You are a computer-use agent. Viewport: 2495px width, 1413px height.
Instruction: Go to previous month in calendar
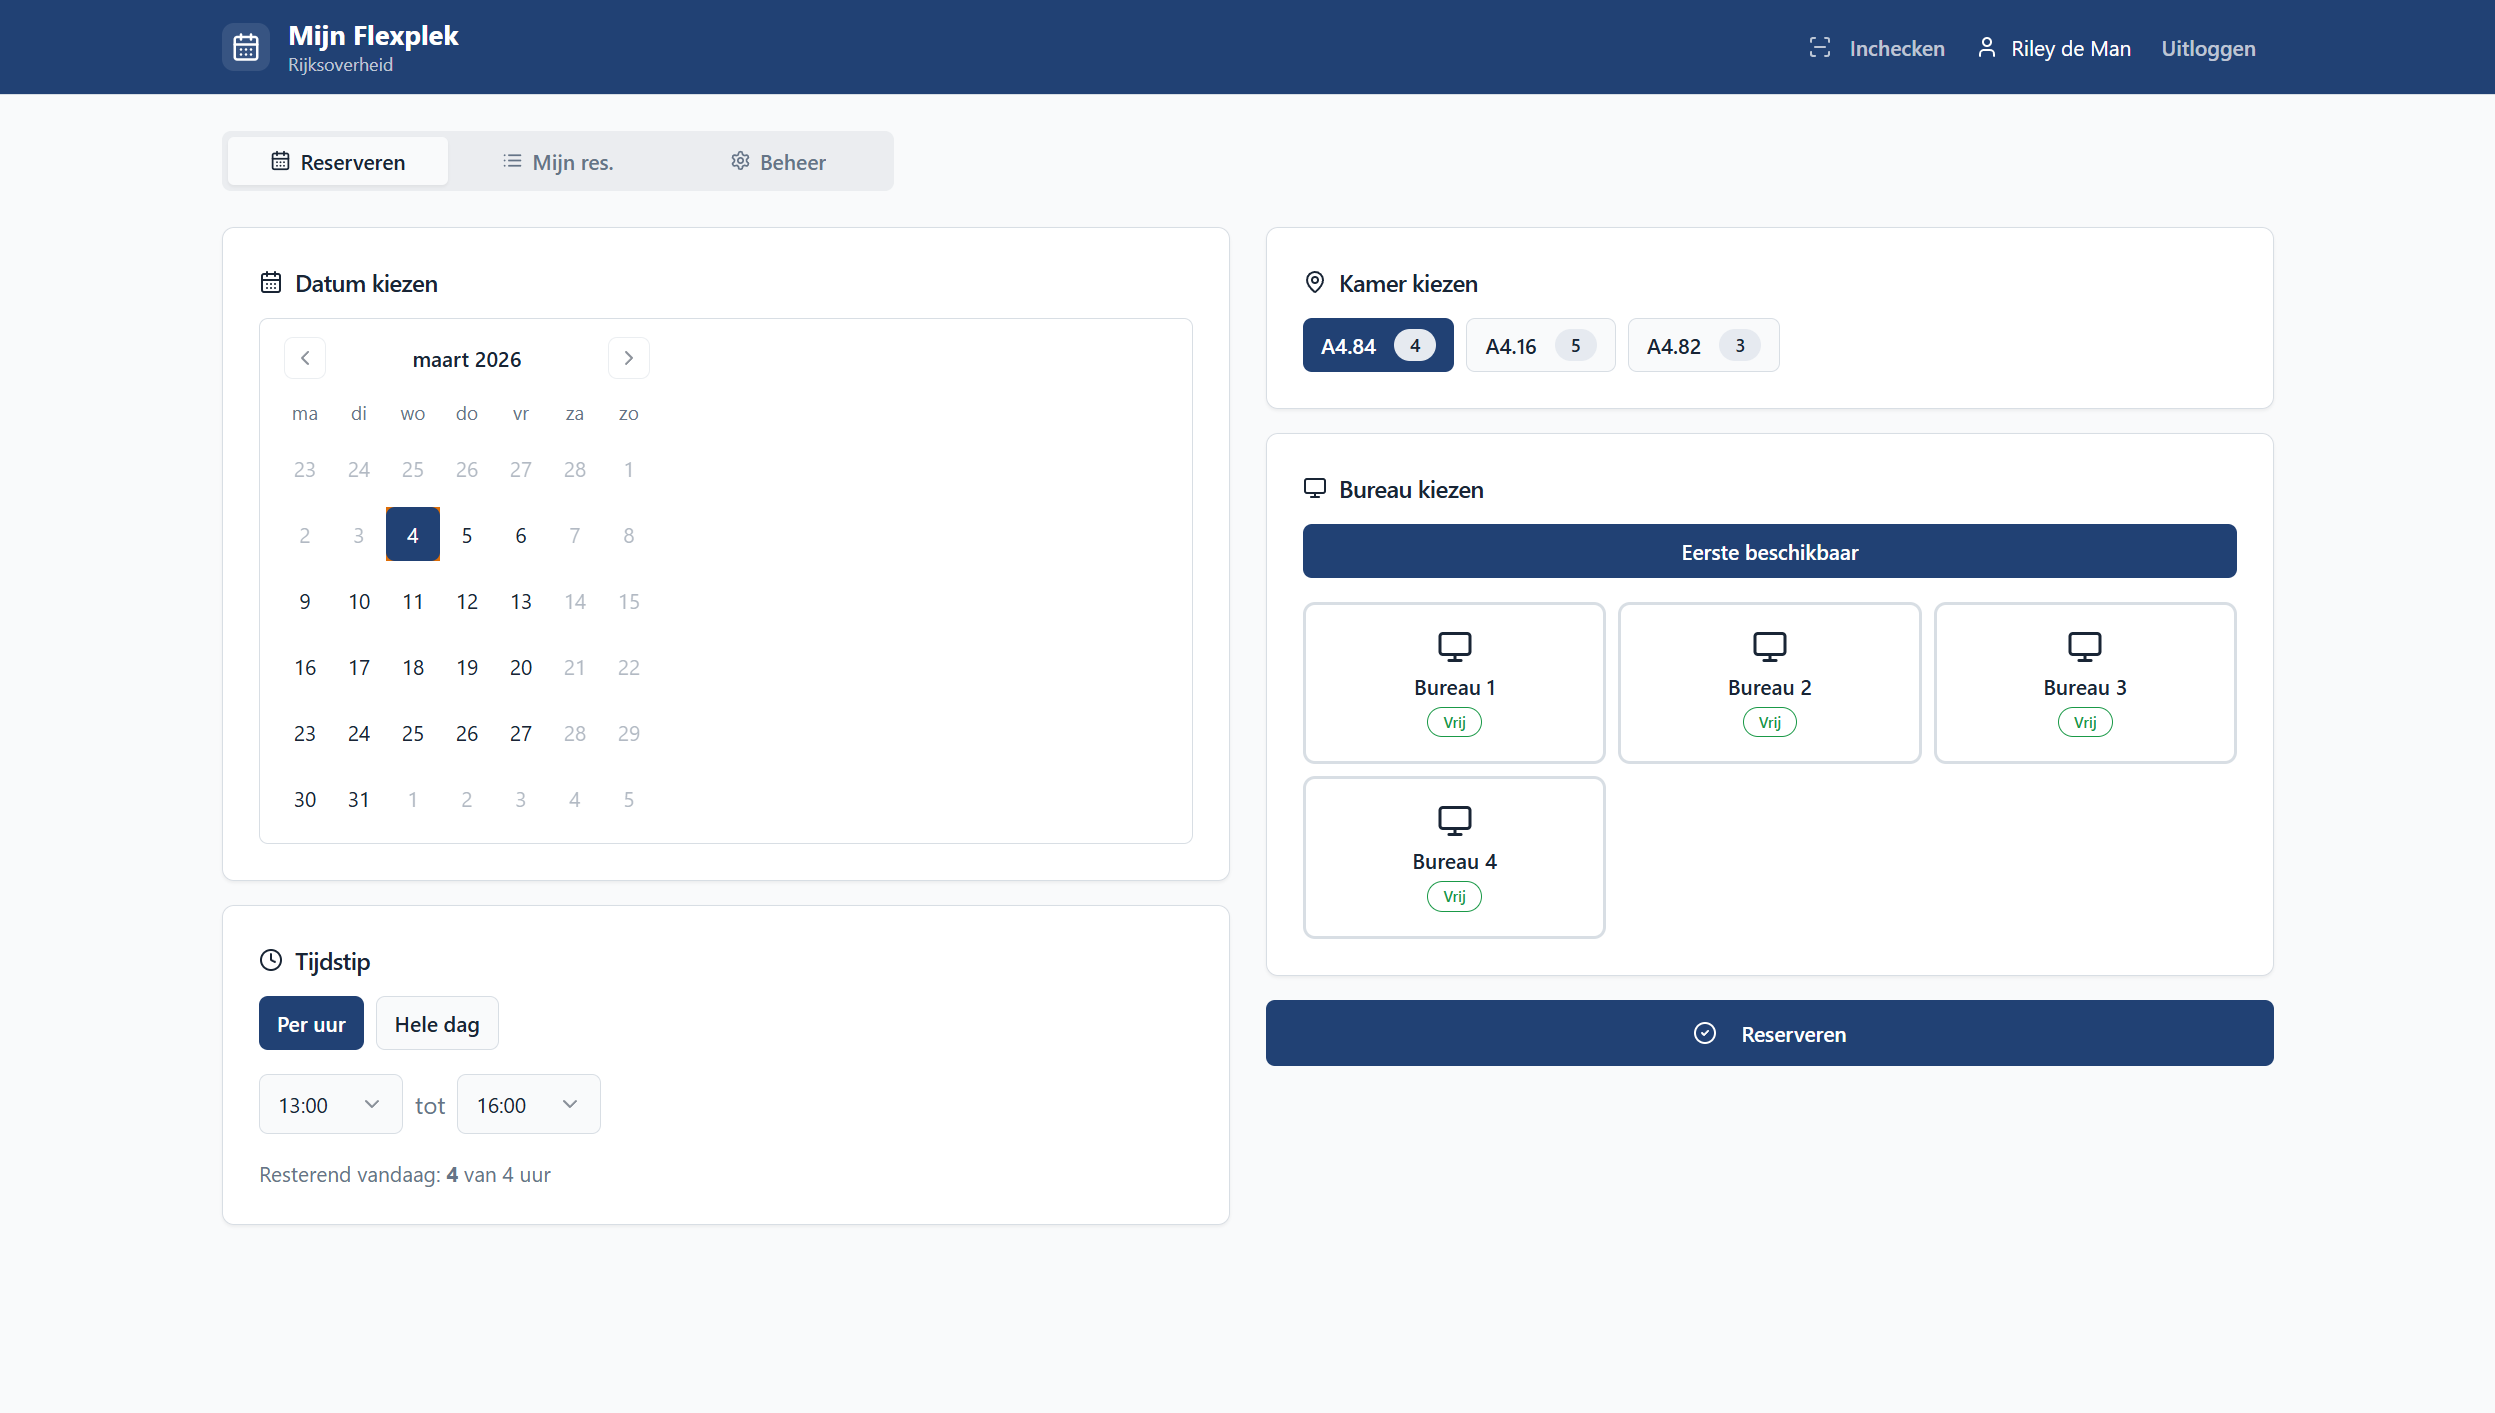pos(305,358)
